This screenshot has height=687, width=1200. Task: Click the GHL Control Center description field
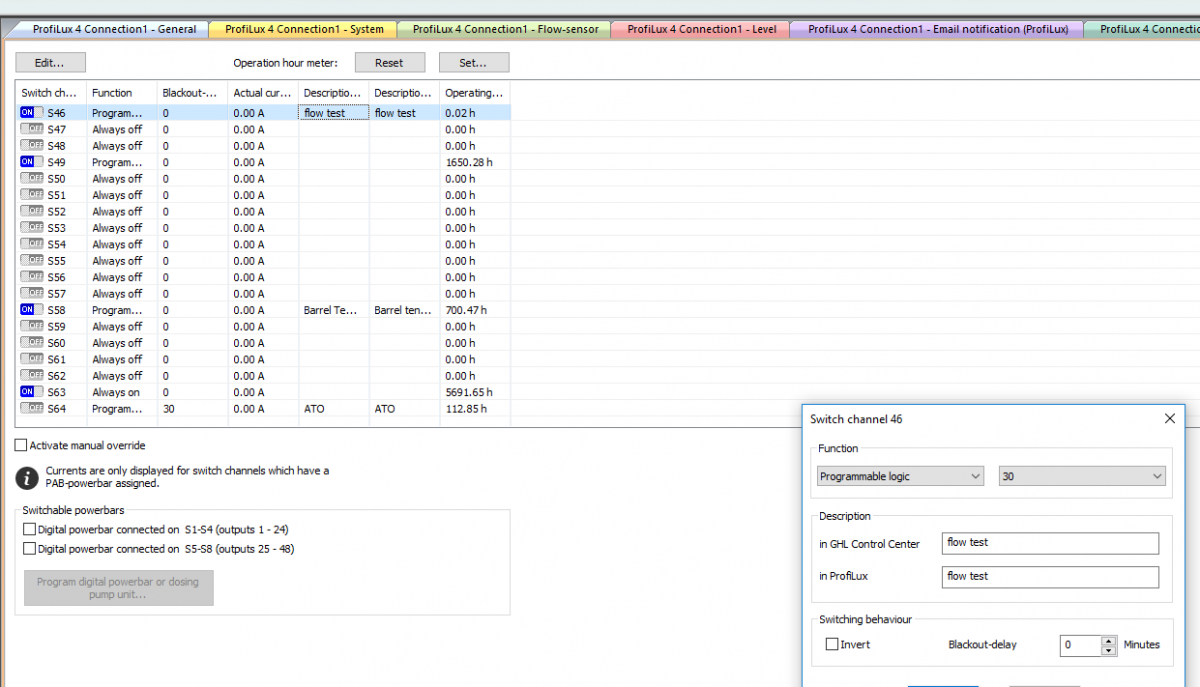[x=1050, y=543]
